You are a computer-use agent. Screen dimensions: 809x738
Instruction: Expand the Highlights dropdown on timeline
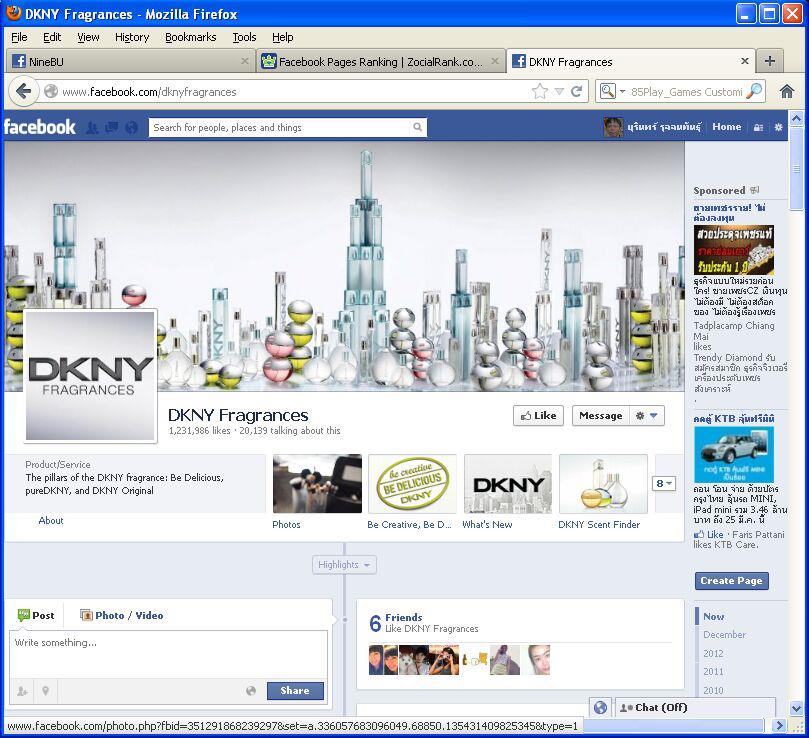coord(344,565)
